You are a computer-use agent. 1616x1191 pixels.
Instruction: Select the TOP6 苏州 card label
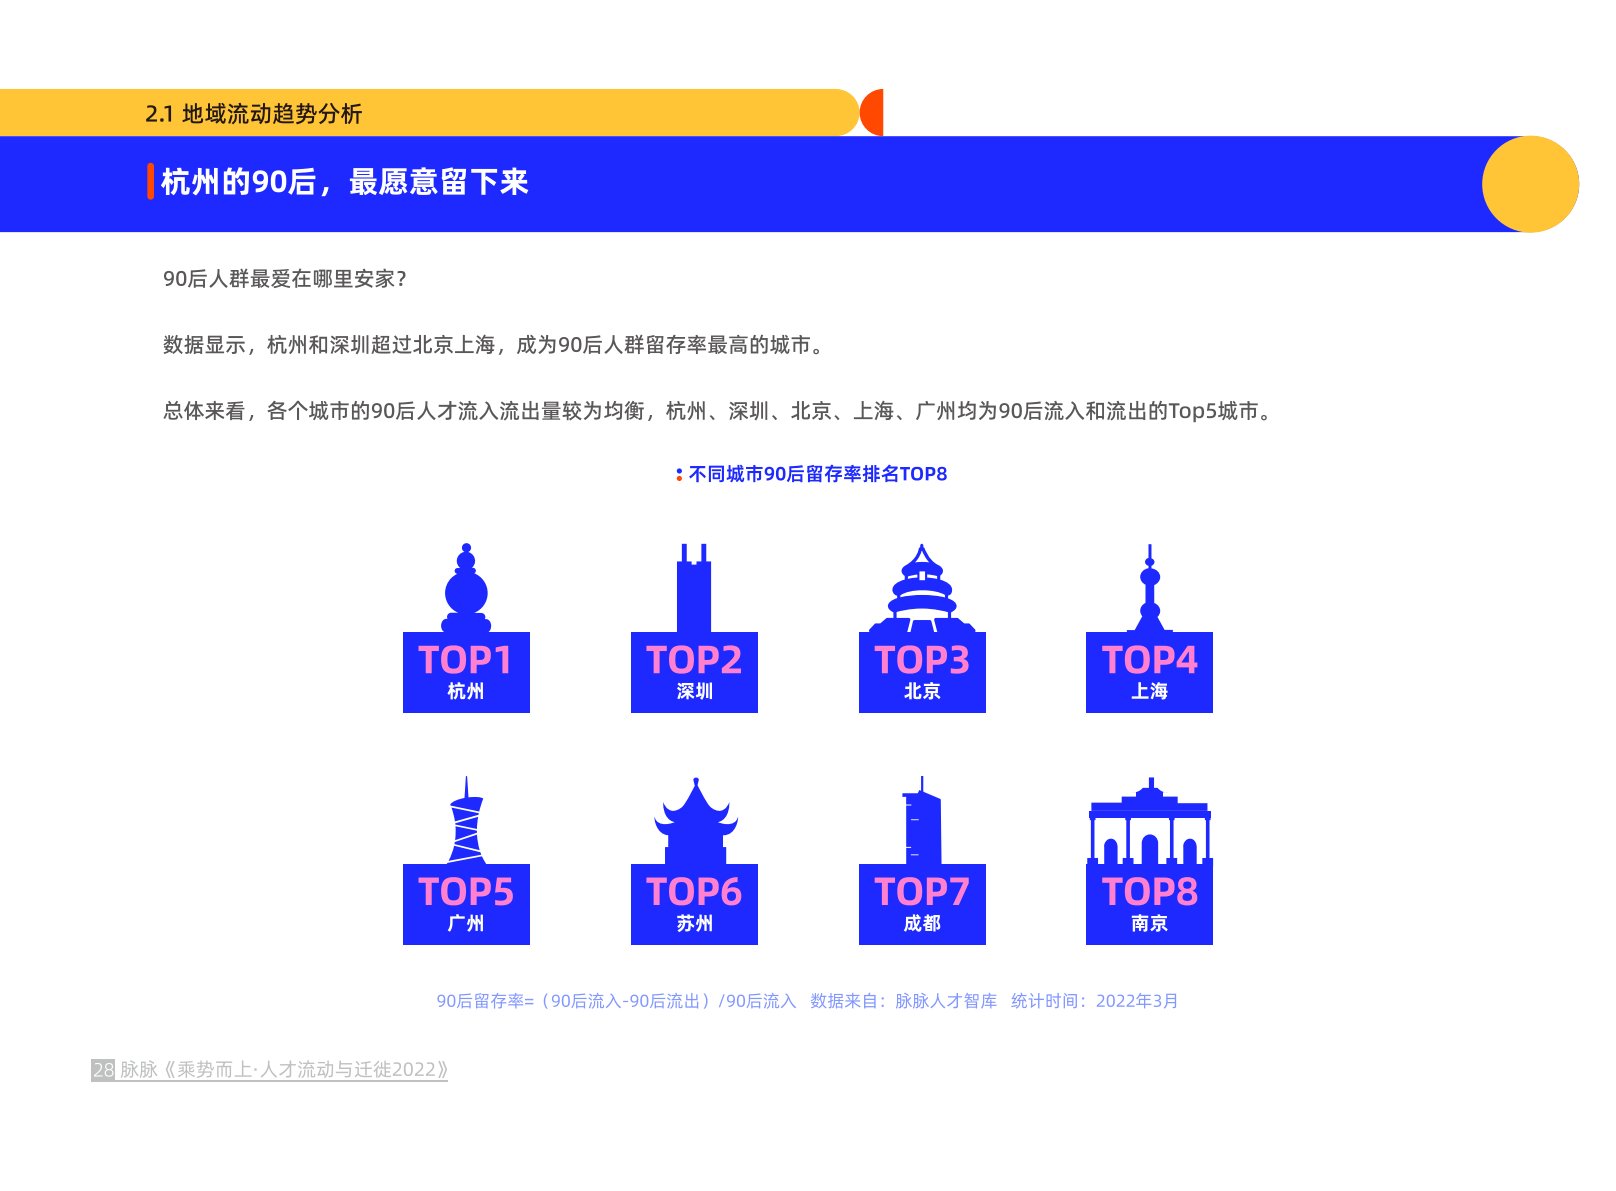click(694, 904)
